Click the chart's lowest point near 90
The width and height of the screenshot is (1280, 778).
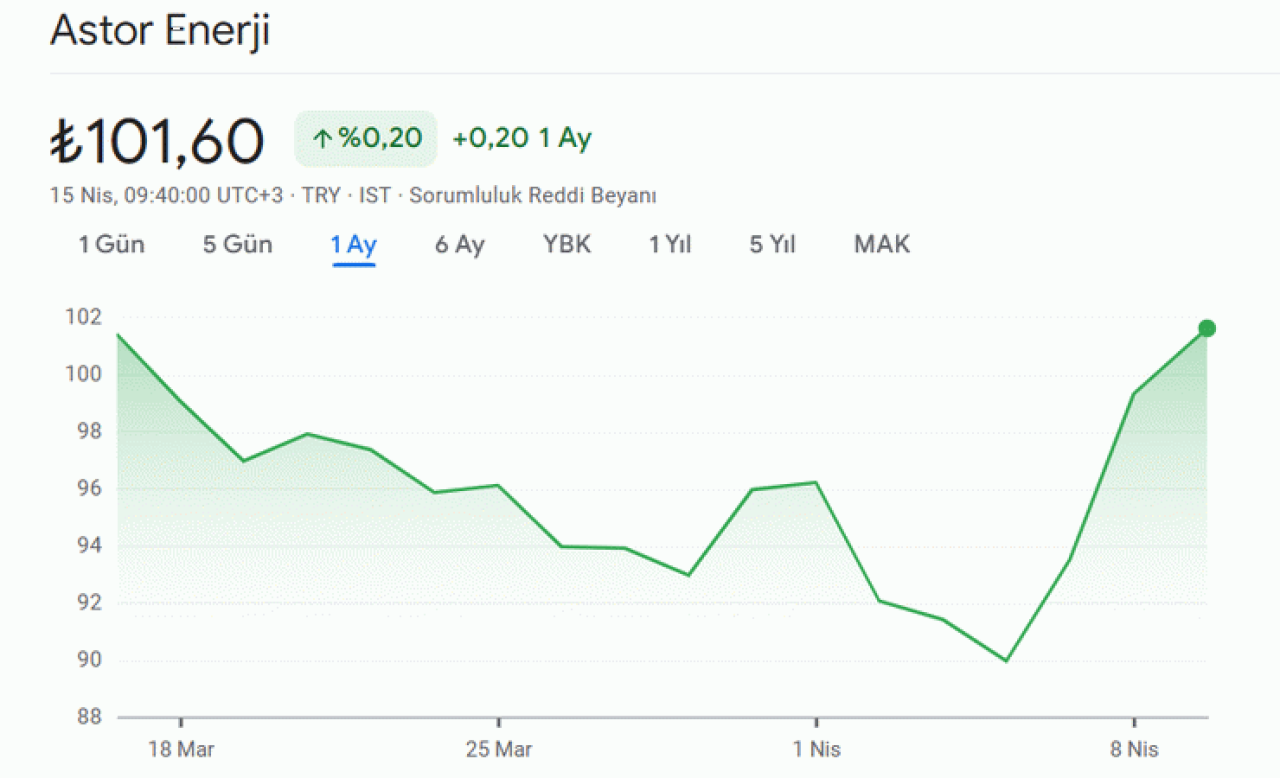(x=1006, y=661)
